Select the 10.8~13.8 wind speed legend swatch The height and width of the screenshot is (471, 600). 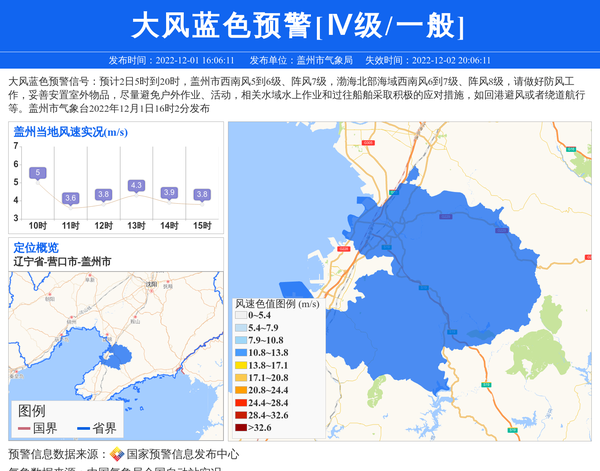point(240,353)
